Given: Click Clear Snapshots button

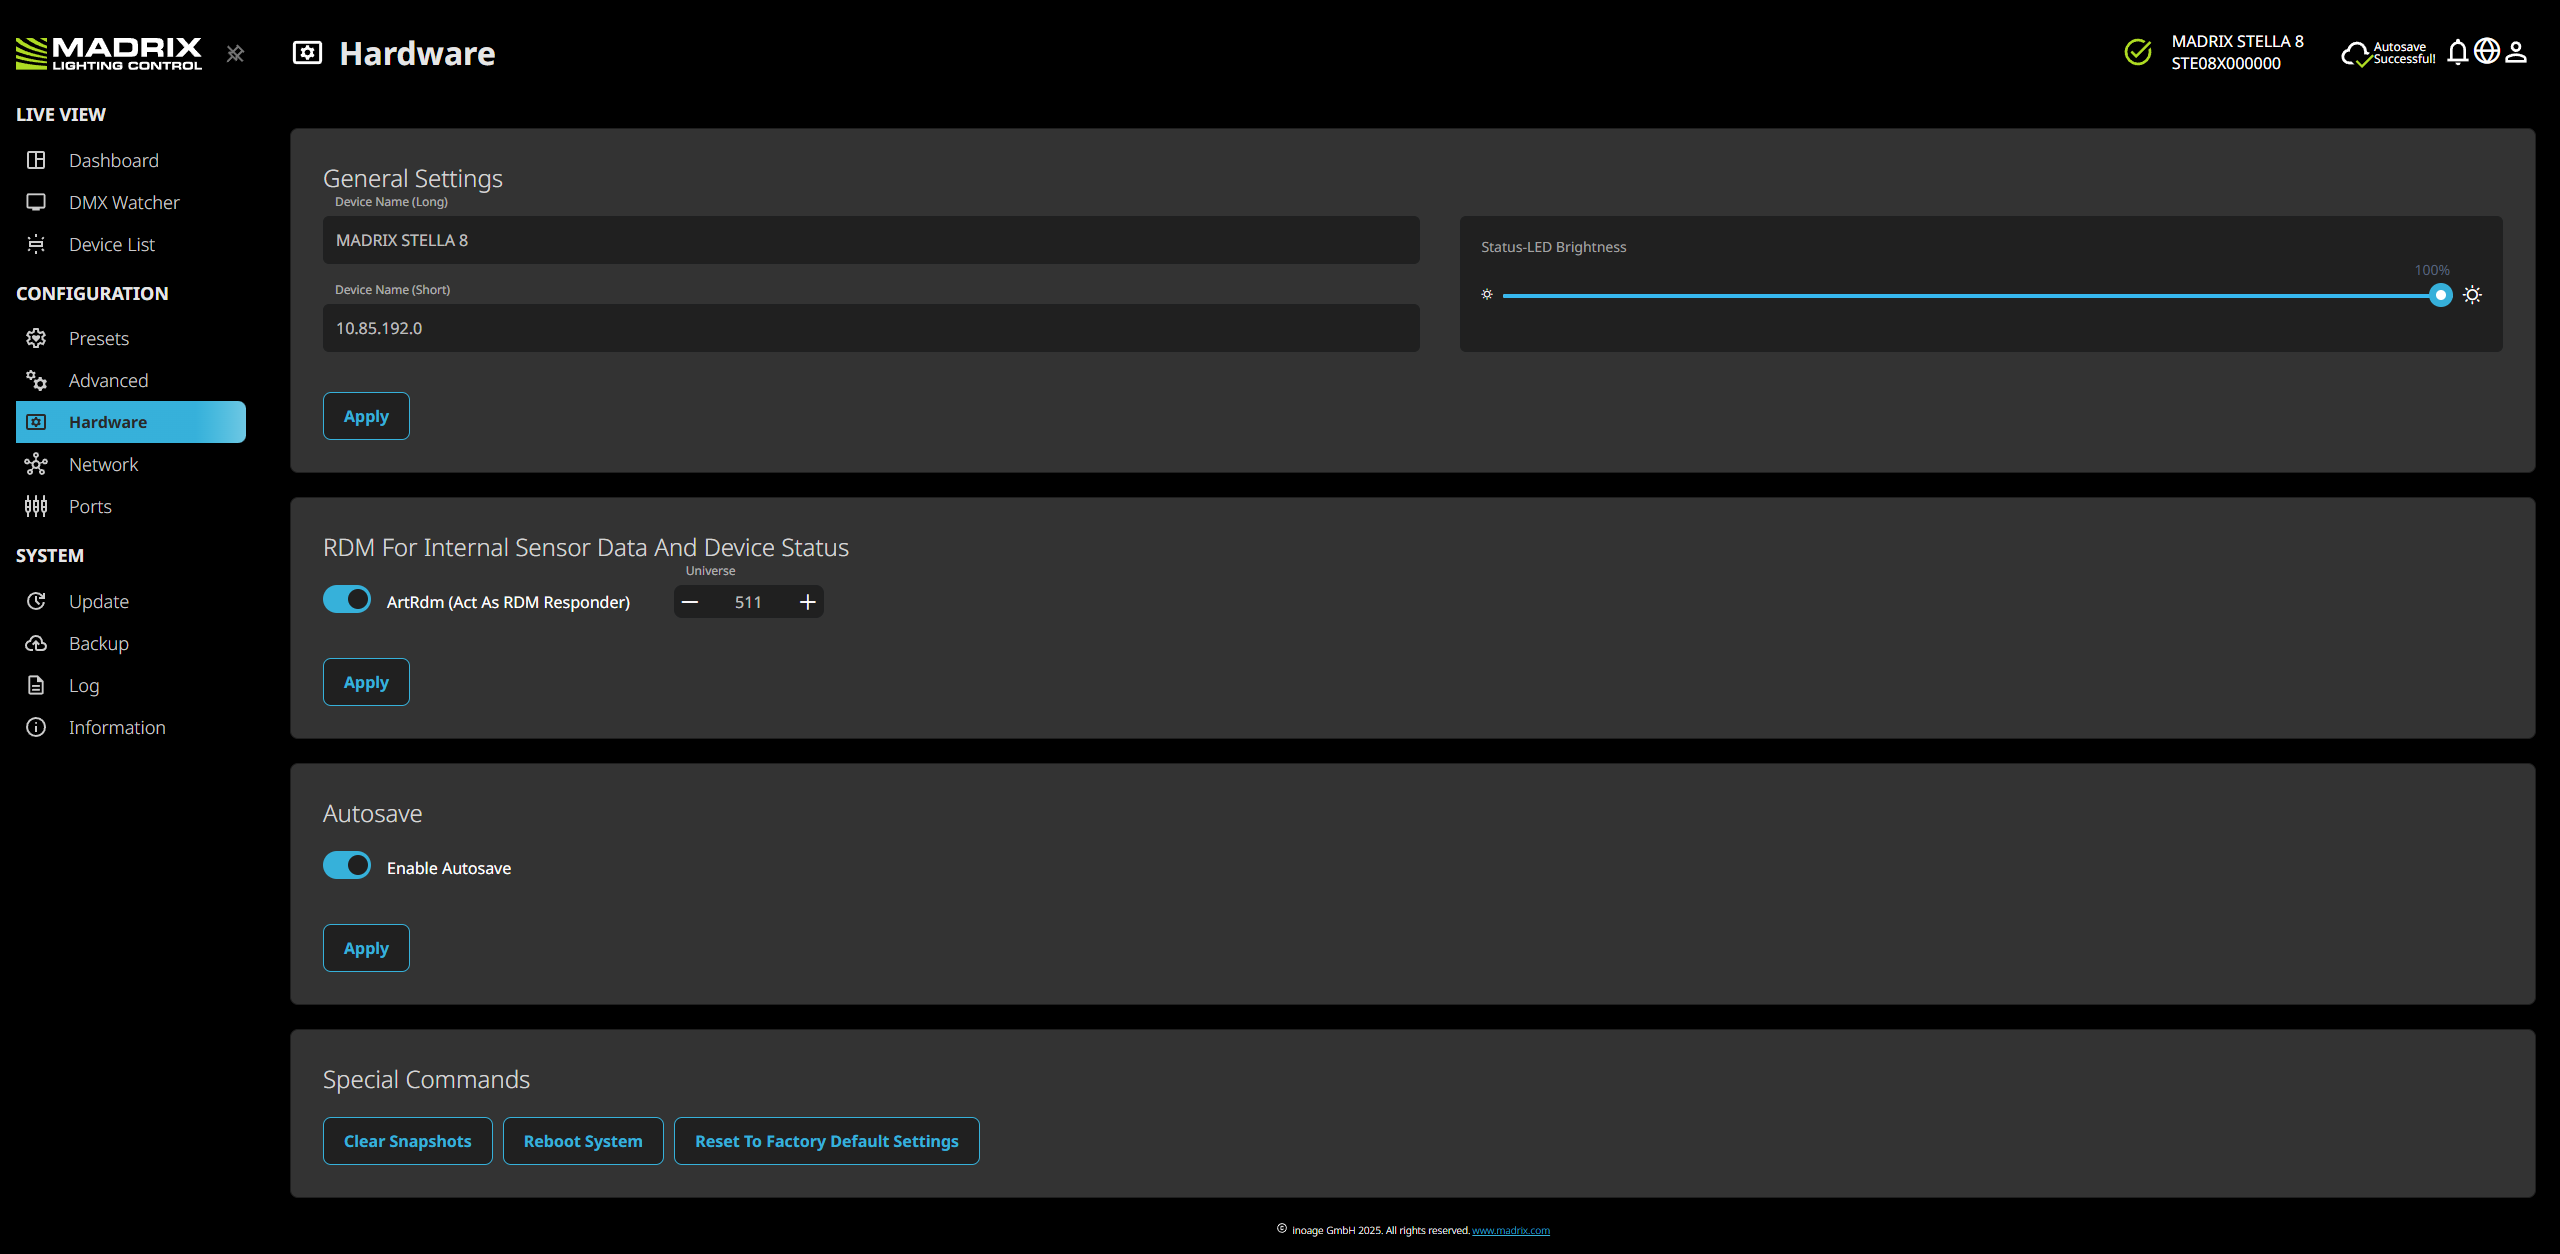Looking at the screenshot, I should click(x=408, y=1141).
